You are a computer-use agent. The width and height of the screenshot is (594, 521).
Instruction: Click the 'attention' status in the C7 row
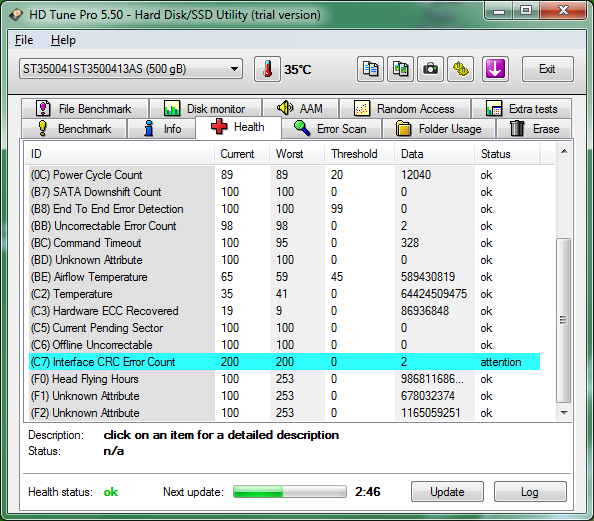(x=501, y=362)
